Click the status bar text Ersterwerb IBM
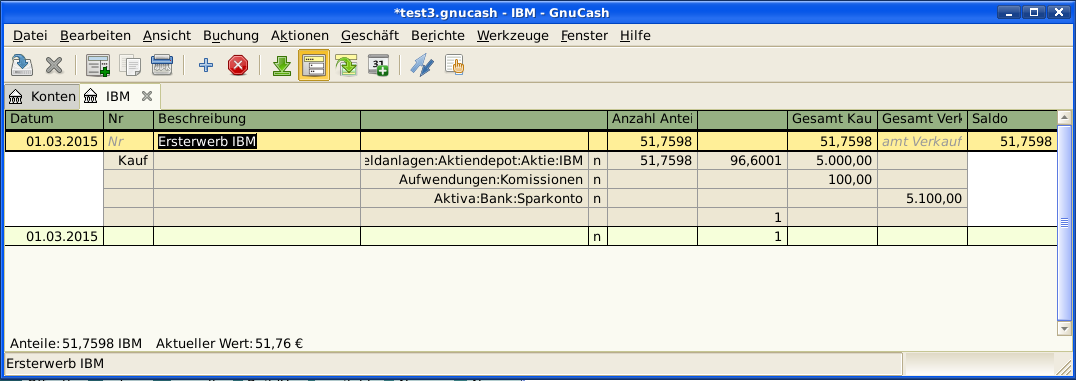The height and width of the screenshot is (381, 1076). (x=54, y=363)
